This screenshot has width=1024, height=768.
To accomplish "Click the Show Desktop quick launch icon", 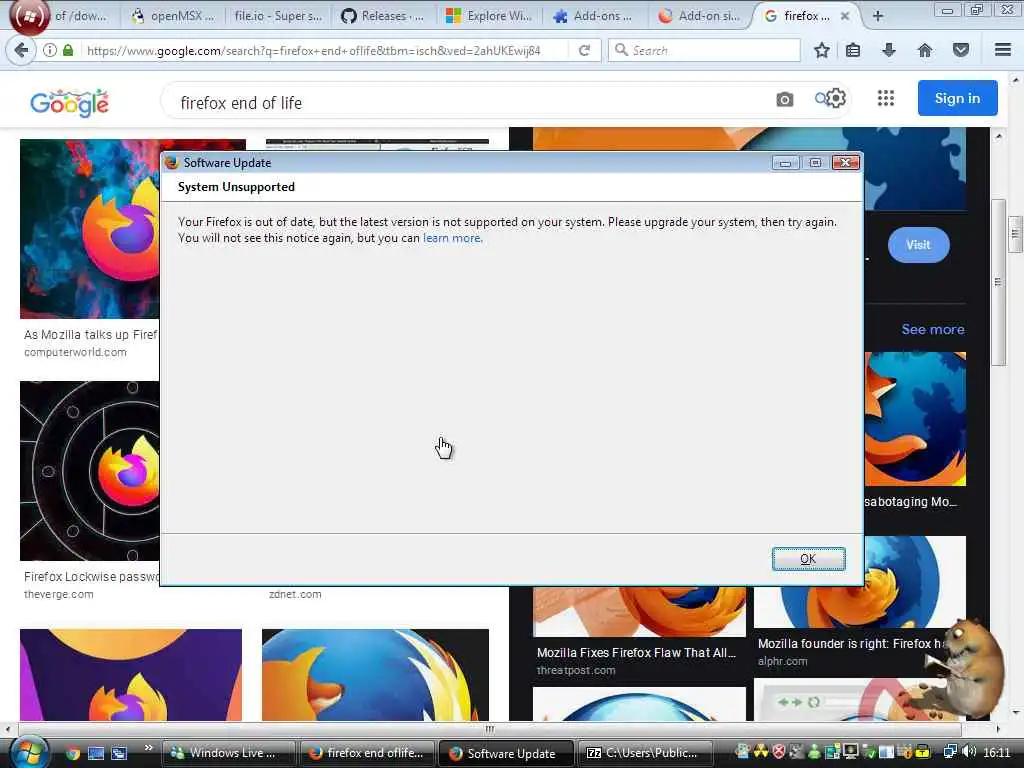I will point(96,753).
